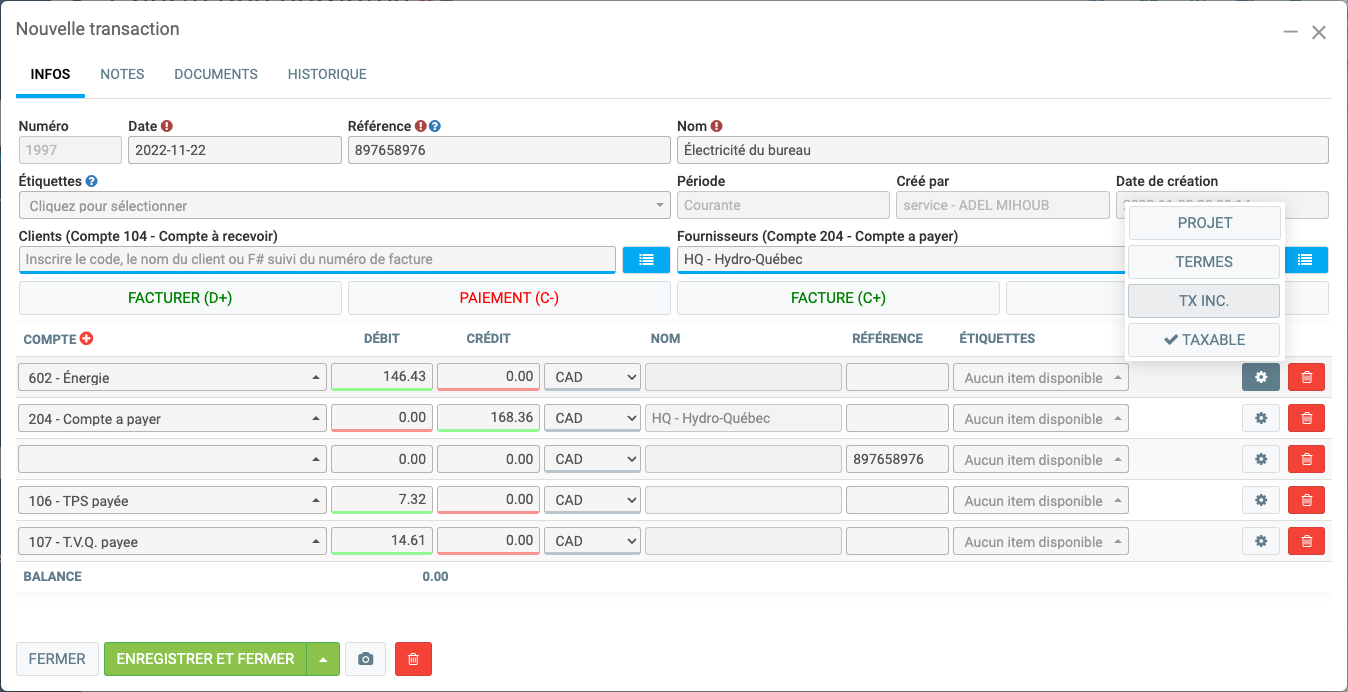The width and height of the screenshot is (1348, 692).
Task: Delete the 602 - Énergie row
Action: pyautogui.click(x=1306, y=377)
